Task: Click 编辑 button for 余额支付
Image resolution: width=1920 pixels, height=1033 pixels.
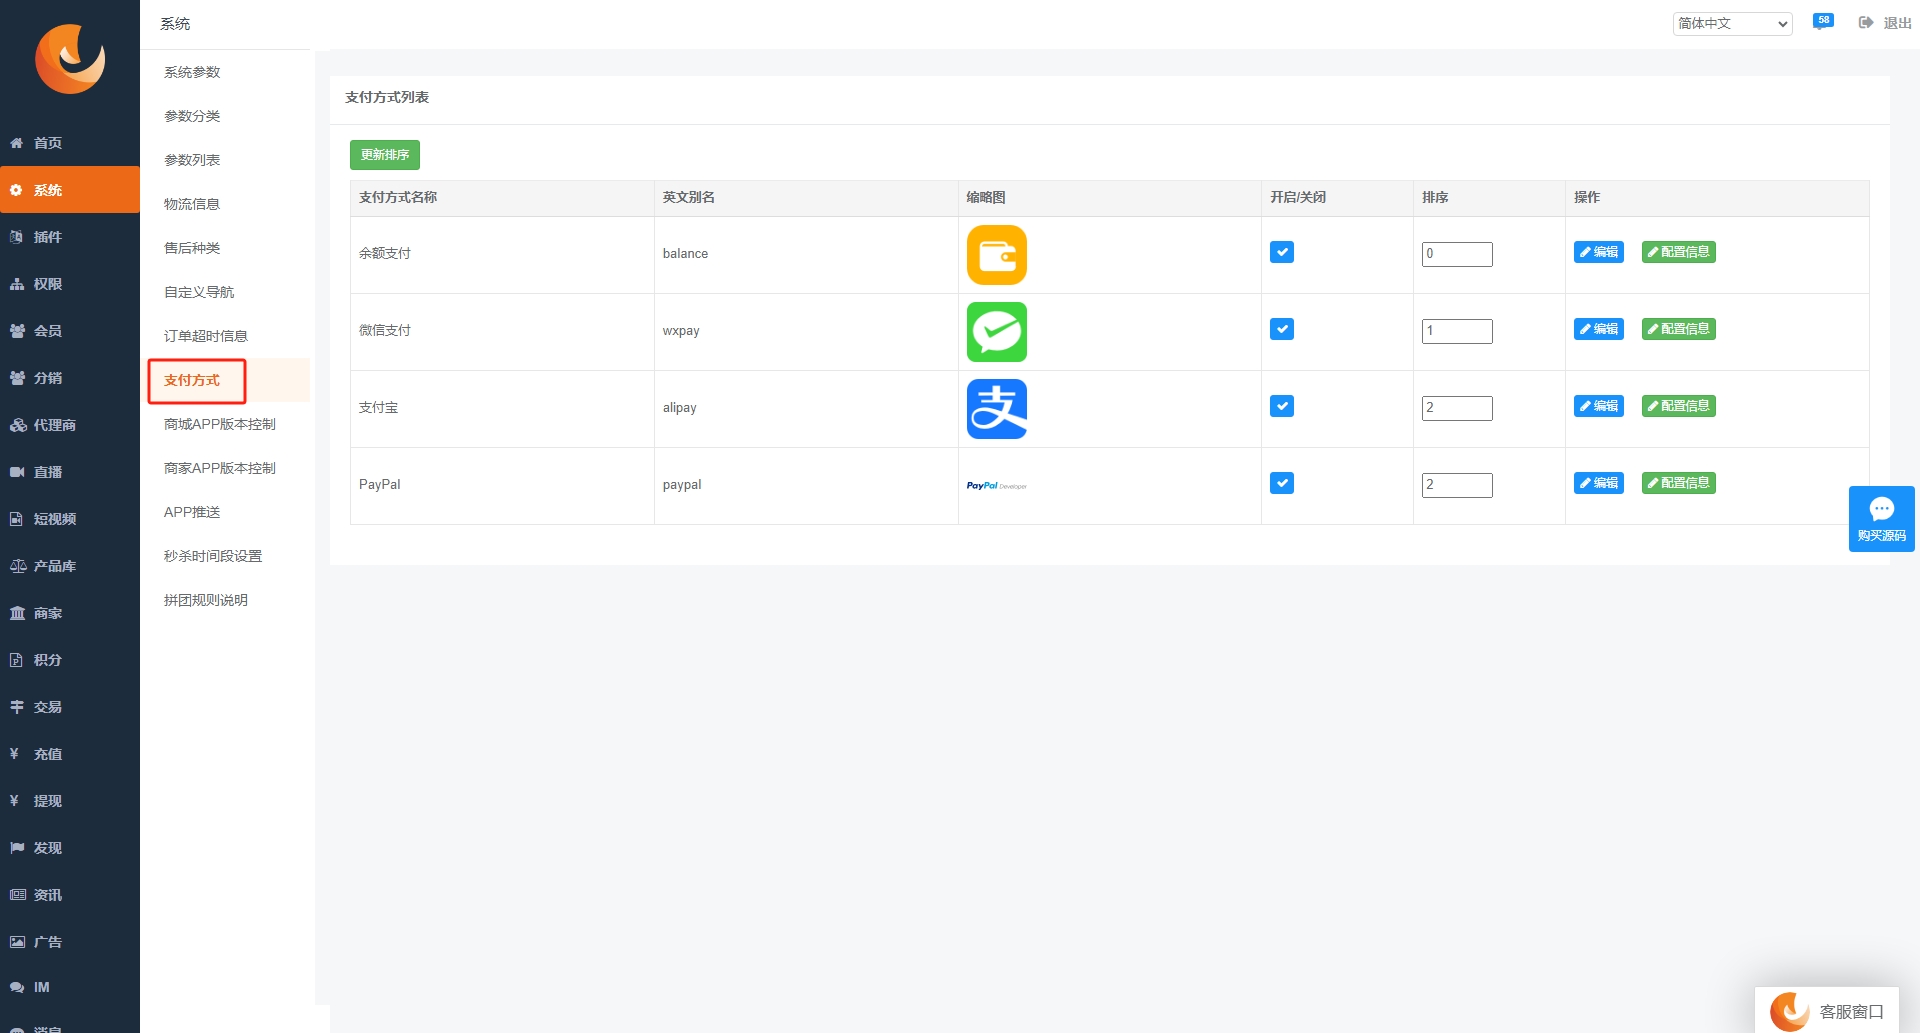Action: [x=1599, y=252]
